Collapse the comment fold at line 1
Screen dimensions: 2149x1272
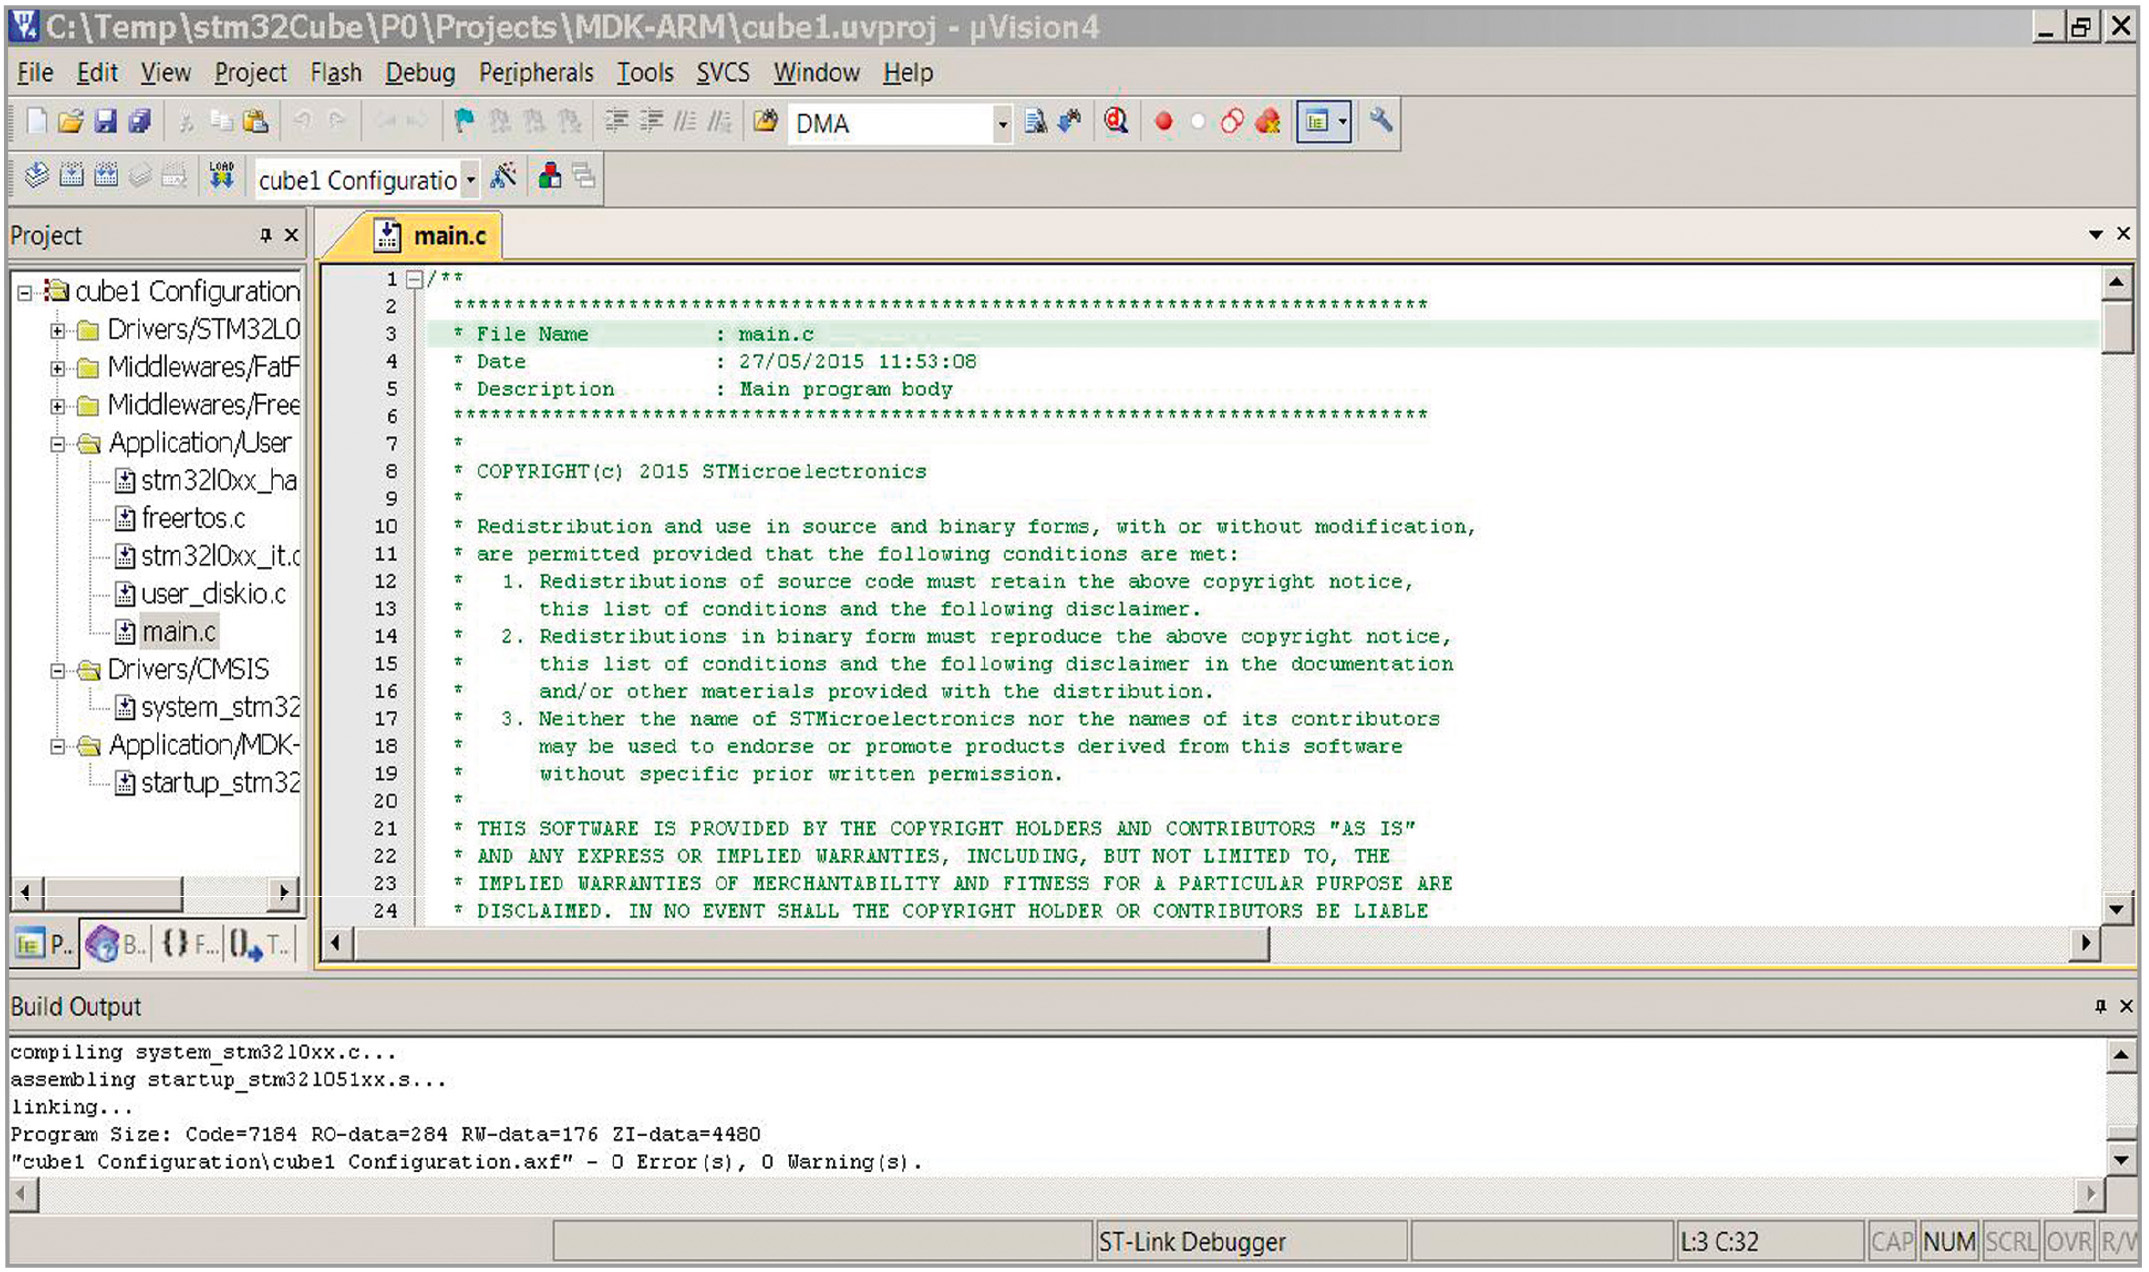click(414, 279)
